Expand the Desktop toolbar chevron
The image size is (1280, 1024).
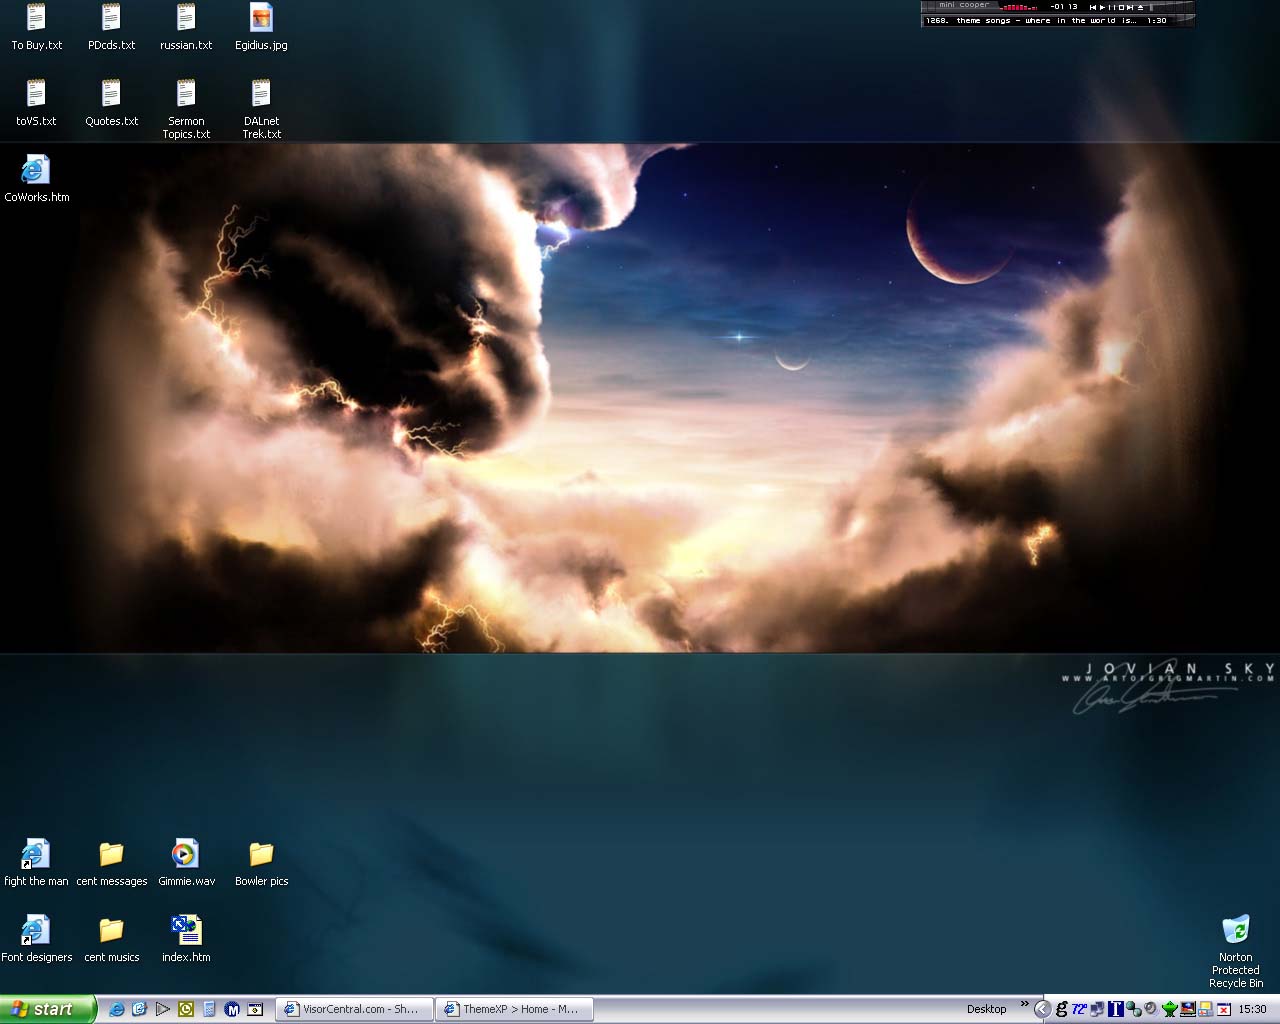(x=1024, y=1005)
